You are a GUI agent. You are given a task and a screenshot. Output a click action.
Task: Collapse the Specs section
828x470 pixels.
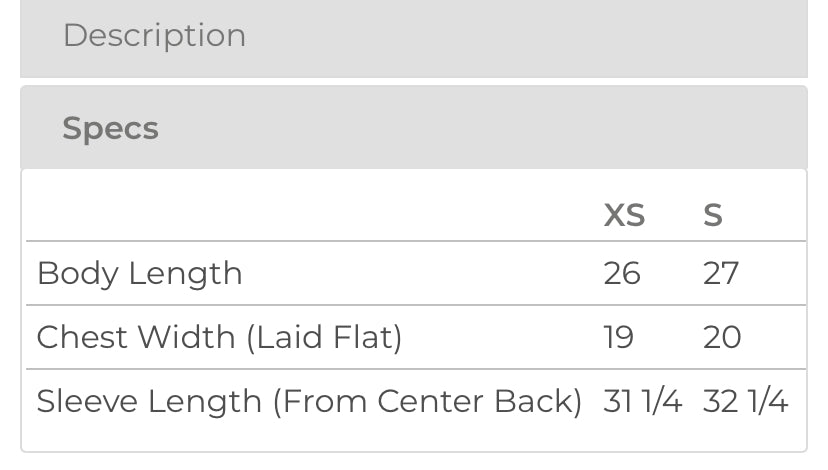413,128
